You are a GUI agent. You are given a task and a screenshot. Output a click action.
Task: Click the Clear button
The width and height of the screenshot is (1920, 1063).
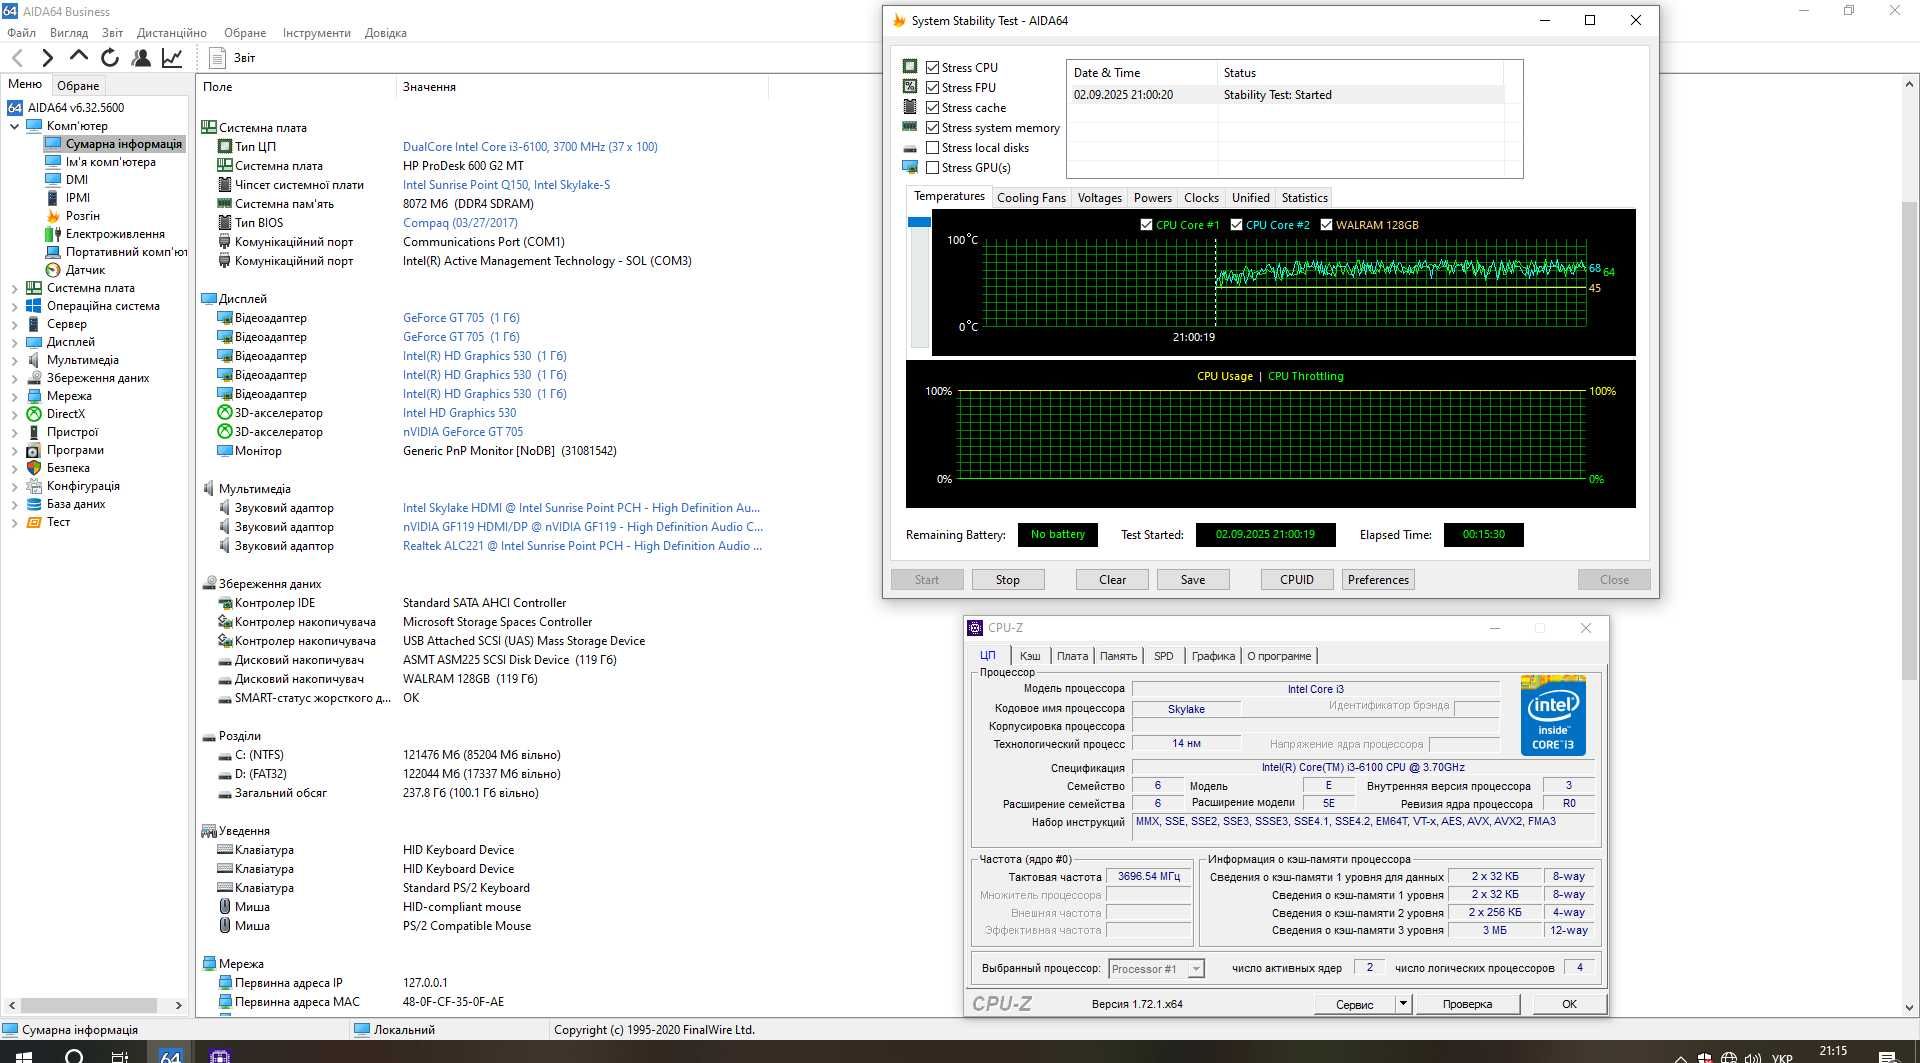point(1112,580)
